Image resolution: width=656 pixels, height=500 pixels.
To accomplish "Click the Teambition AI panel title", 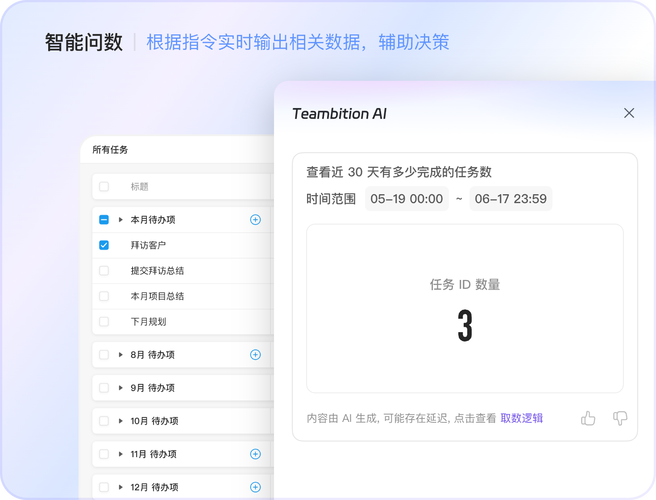I will coord(339,113).
